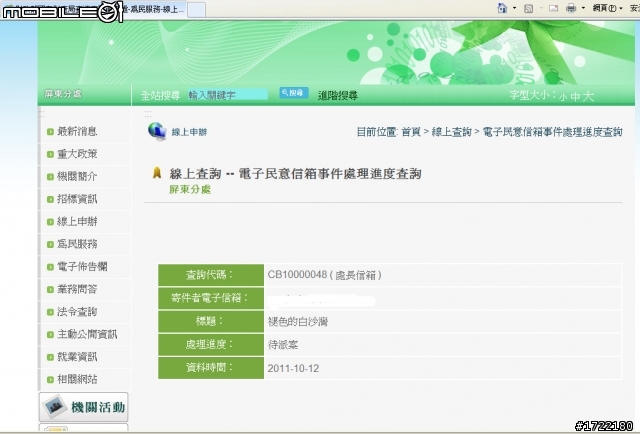This screenshot has height=434, width=640.
Task: Select the browser tab titled 為民服務-線上
Action: [x=155, y=9]
